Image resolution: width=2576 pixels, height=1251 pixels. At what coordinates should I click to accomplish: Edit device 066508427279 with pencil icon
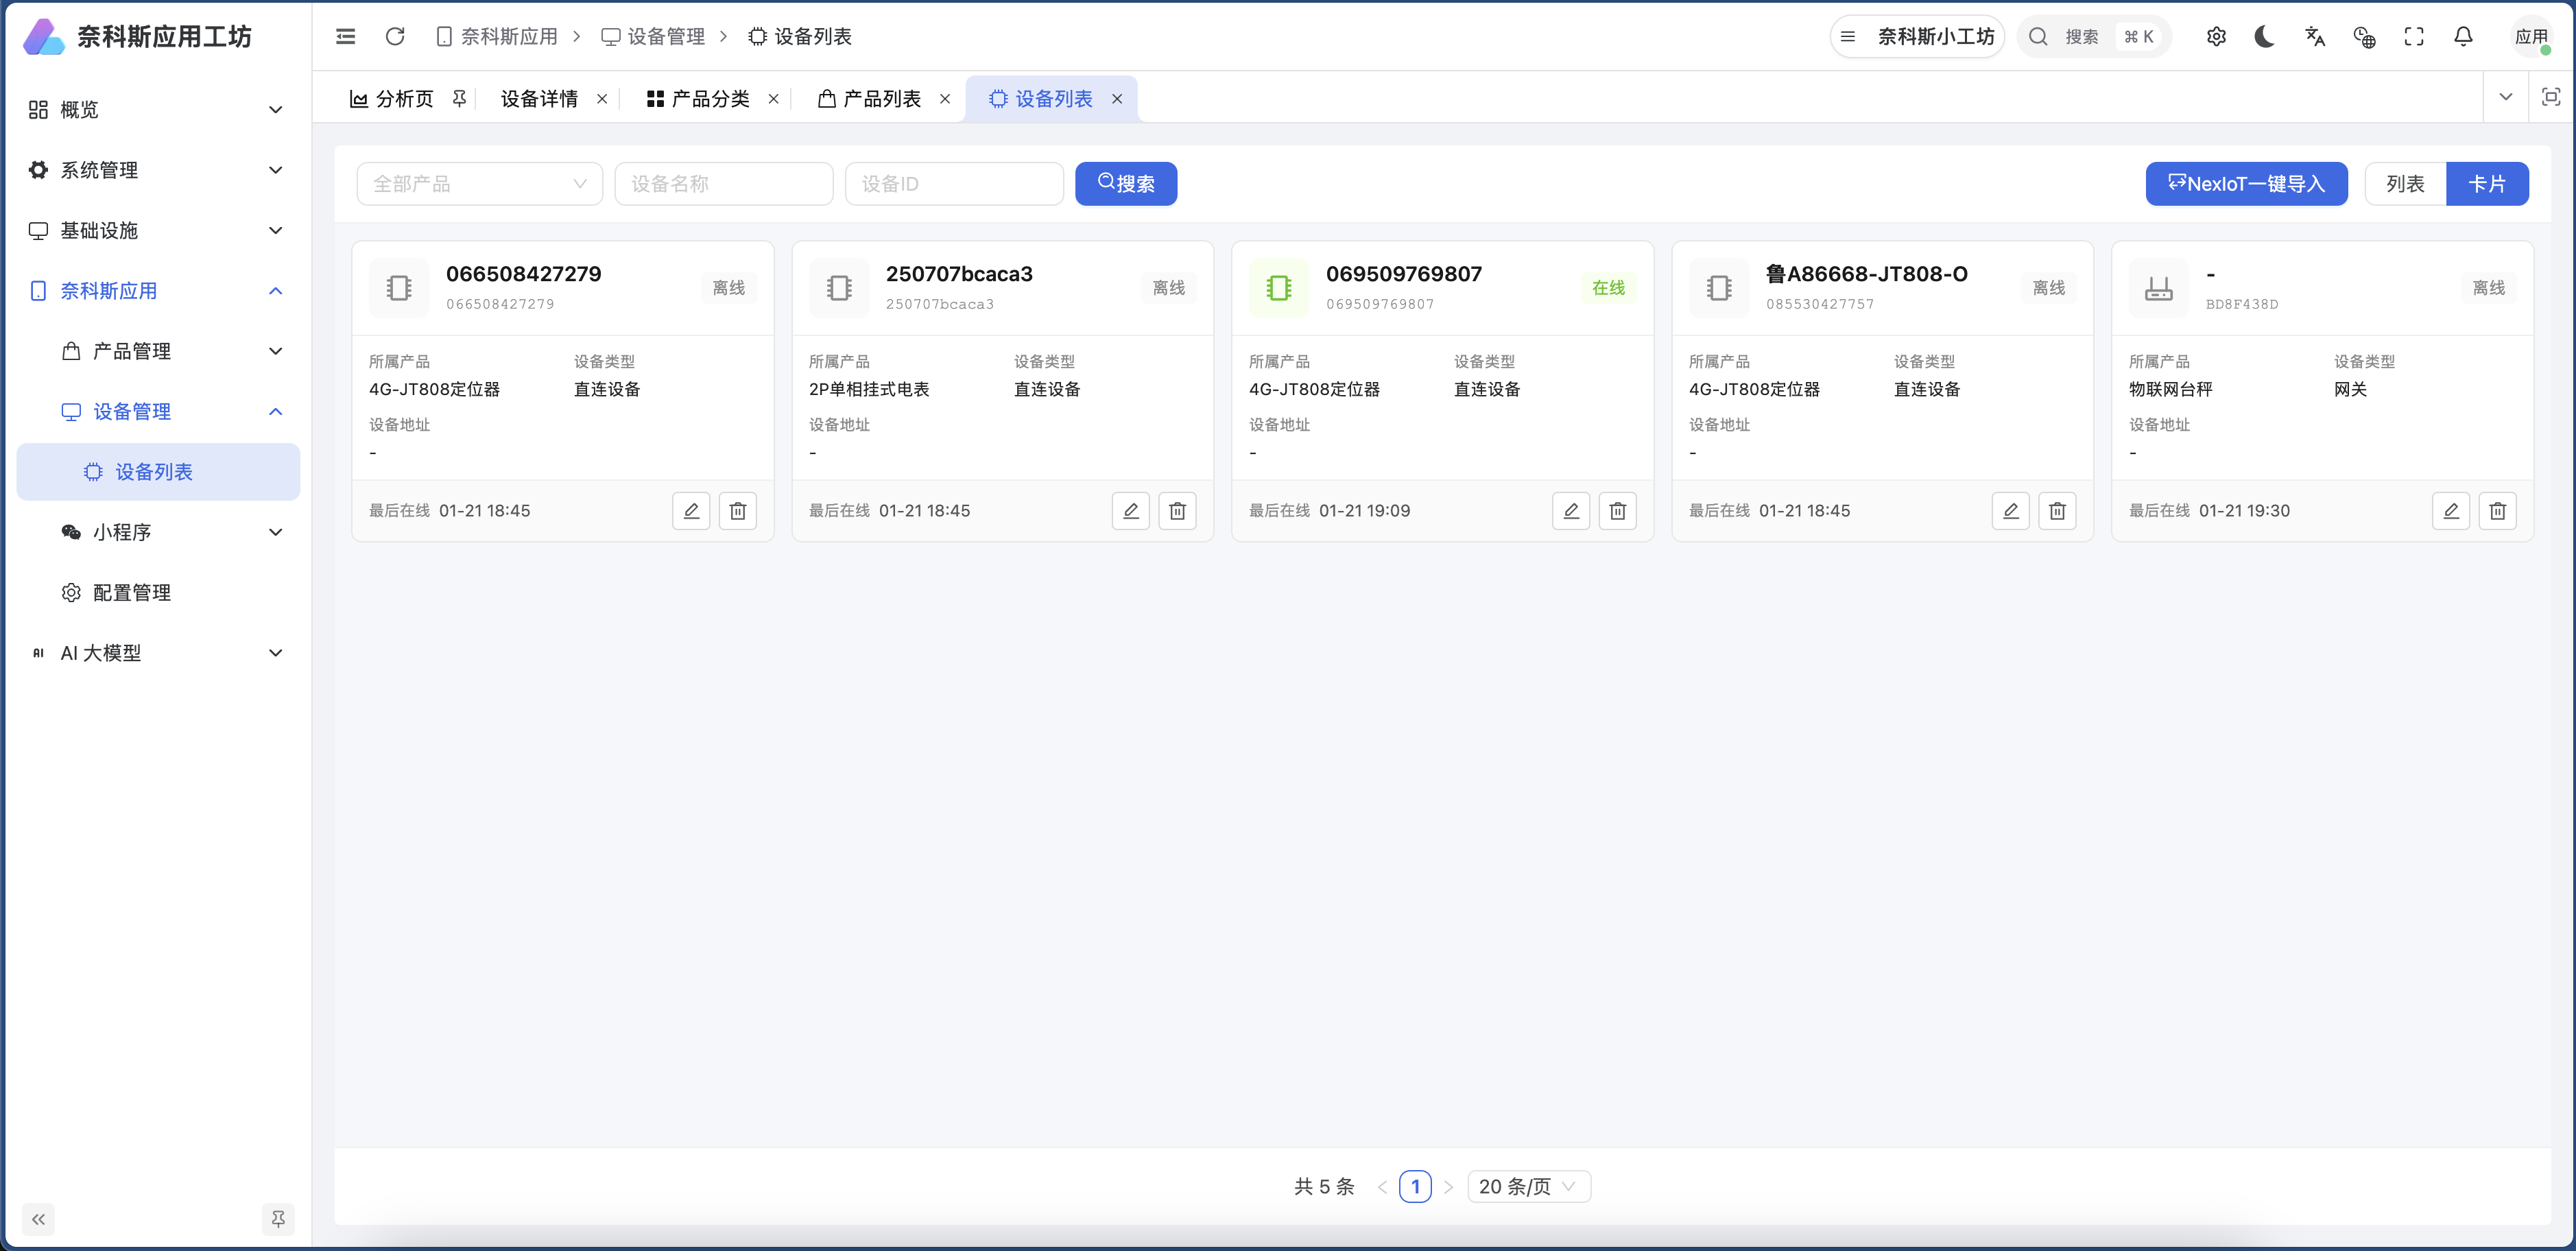pyautogui.click(x=691, y=511)
